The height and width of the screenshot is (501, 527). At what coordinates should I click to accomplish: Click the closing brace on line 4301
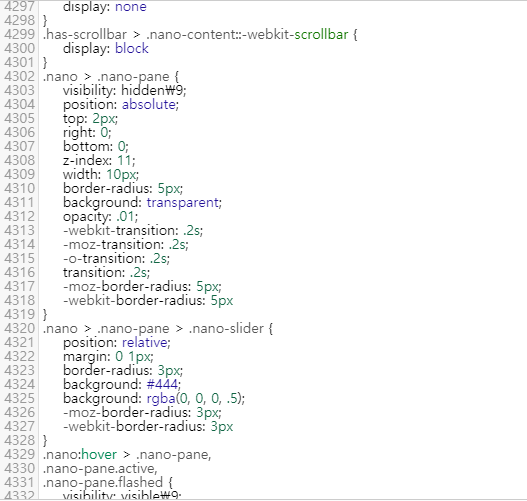pos(45,63)
